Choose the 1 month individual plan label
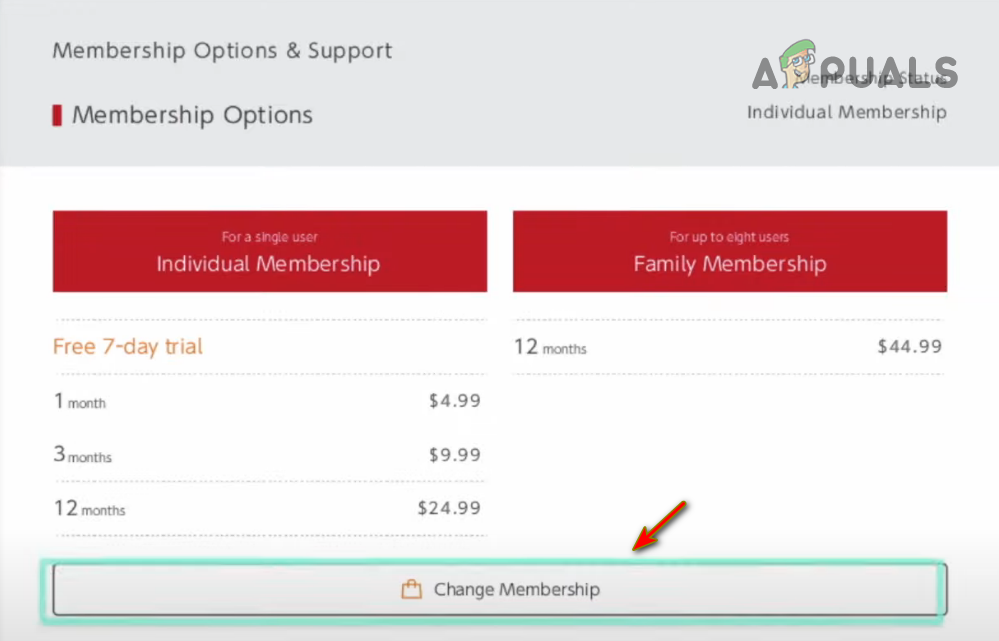Viewport: 999px width, 641px height. [80, 402]
